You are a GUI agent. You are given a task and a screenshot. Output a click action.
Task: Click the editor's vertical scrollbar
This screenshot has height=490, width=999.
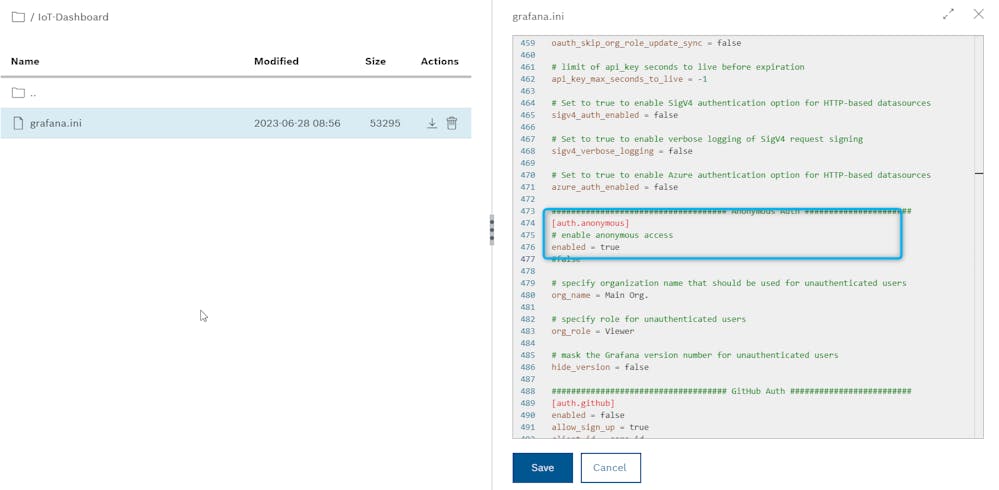[x=979, y=236]
